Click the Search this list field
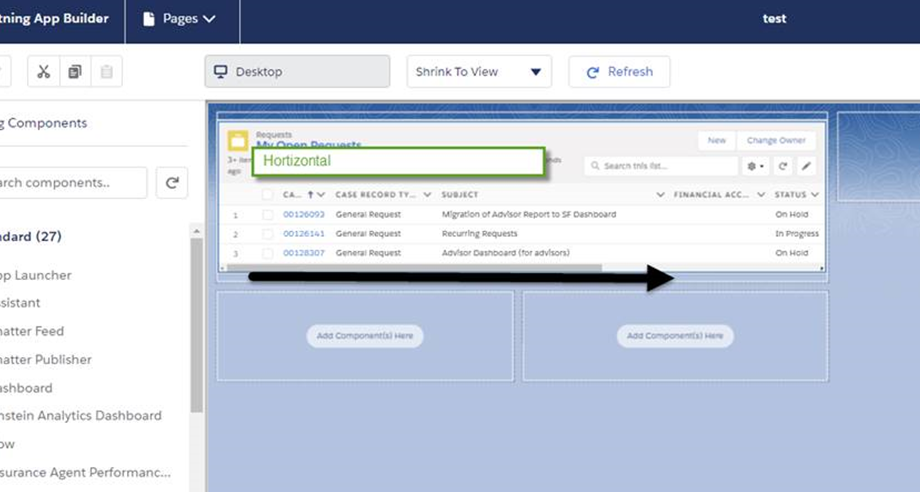Image resolution: width=920 pixels, height=492 pixels. pos(661,166)
